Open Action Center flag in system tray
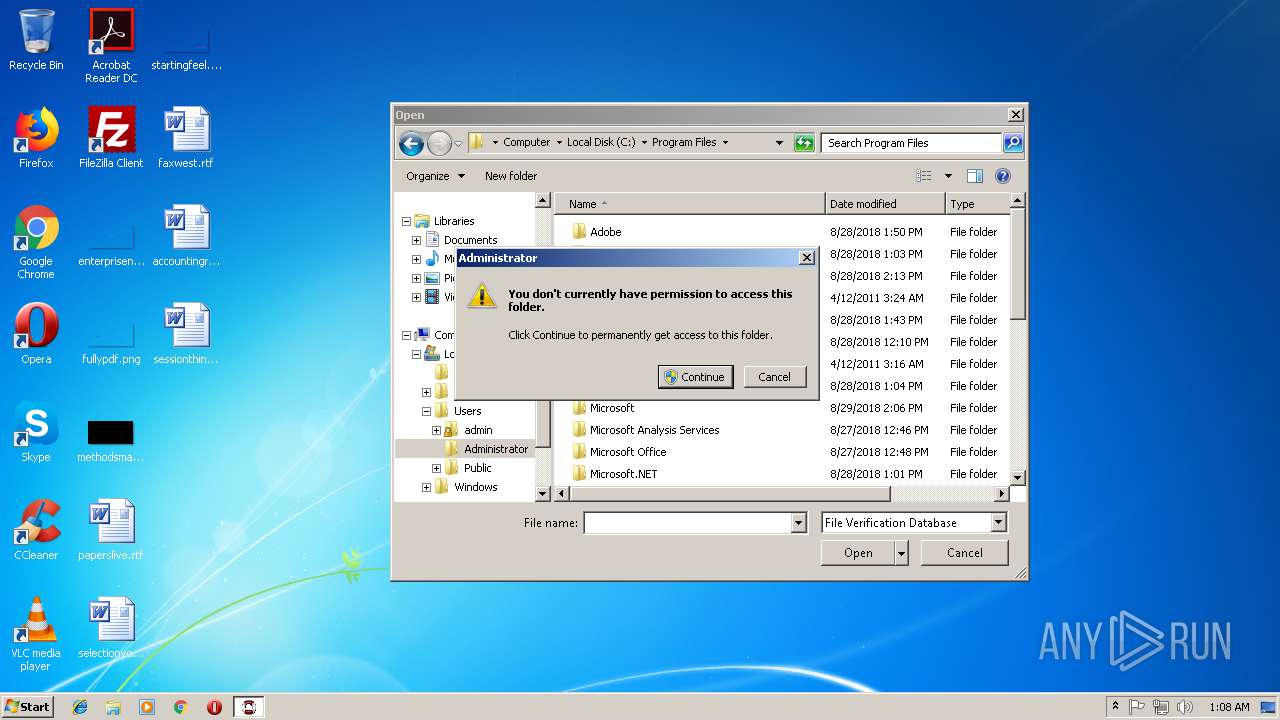This screenshot has width=1280, height=720. coord(1137,707)
